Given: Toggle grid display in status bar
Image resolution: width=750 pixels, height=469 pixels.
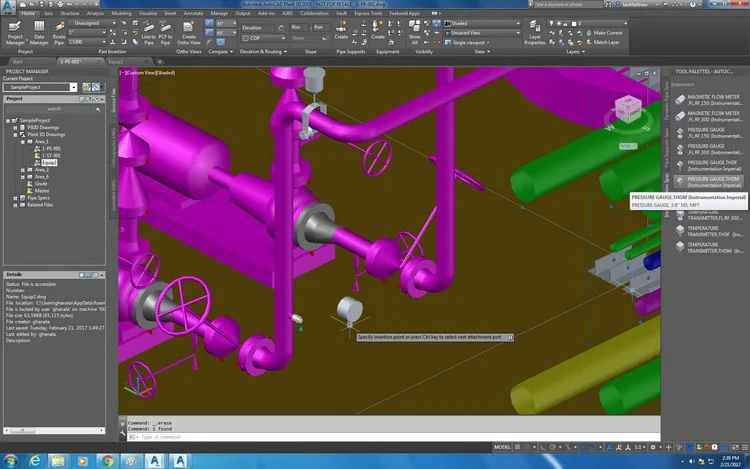Looking at the screenshot, I should pos(517,447).
